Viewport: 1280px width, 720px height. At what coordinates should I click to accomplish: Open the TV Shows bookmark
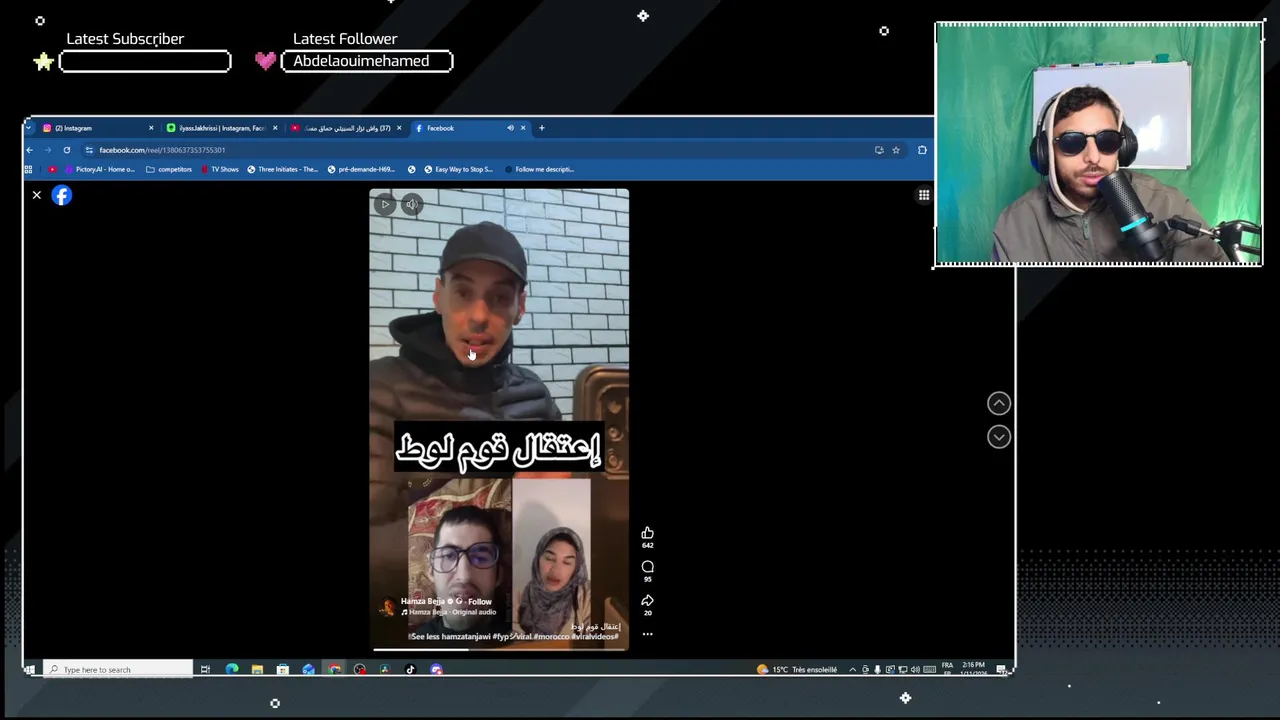point(220,169)
